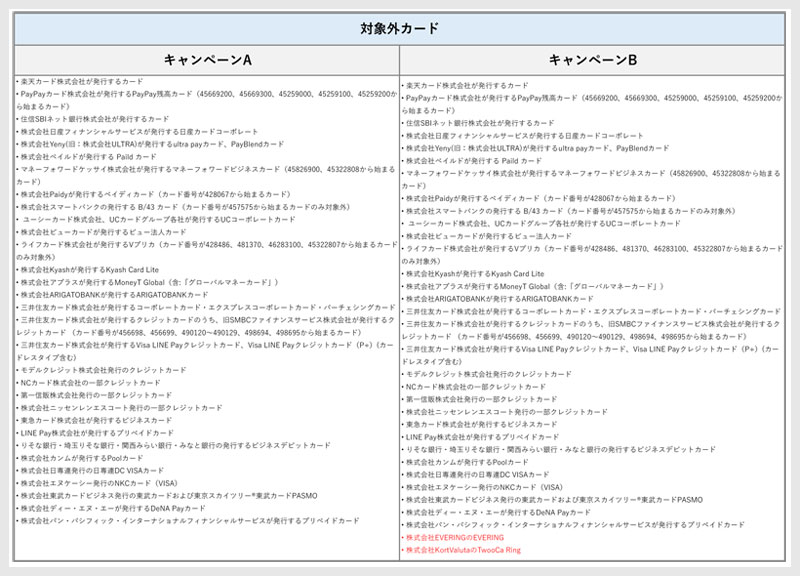The height and width of the screenshot is (576, 800).
Task: Click the キャンペーンB column header
Action: click(x=592, y=60)
